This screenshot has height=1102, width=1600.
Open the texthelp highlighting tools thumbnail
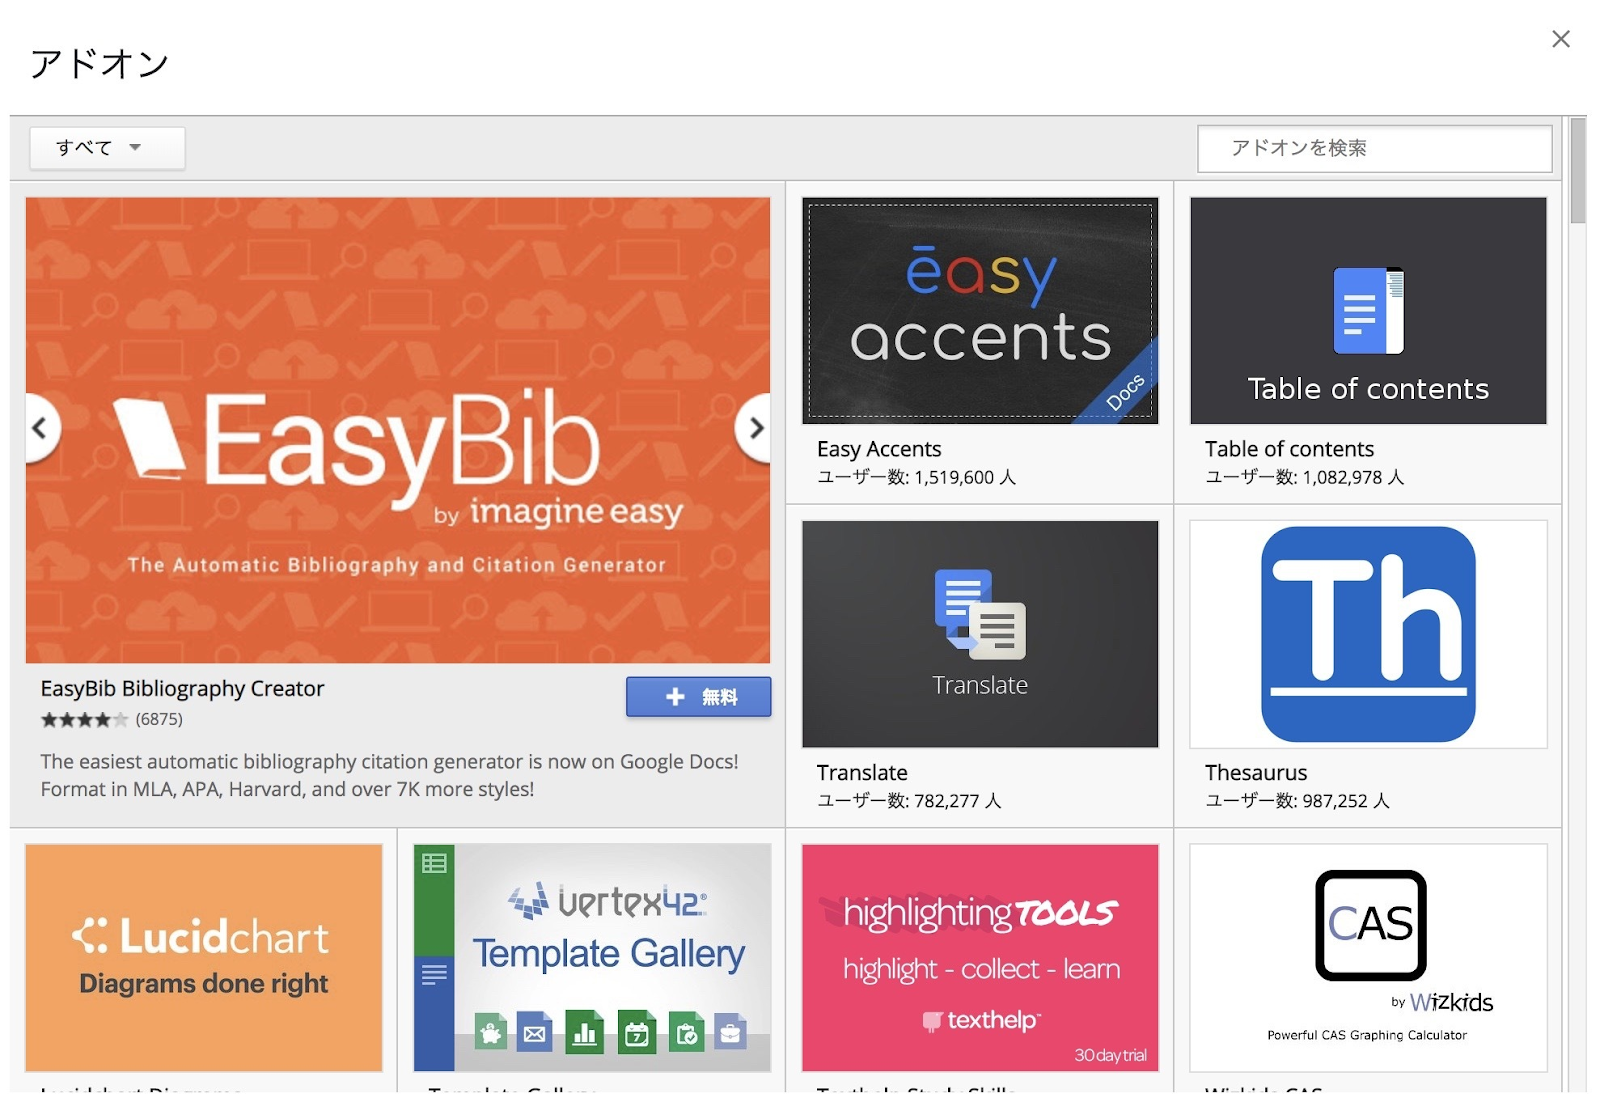[980, 958]
